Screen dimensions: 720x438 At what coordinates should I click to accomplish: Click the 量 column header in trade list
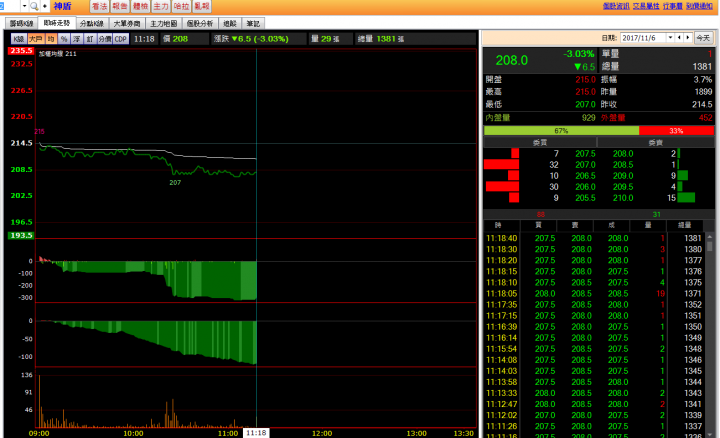point(648,225)
